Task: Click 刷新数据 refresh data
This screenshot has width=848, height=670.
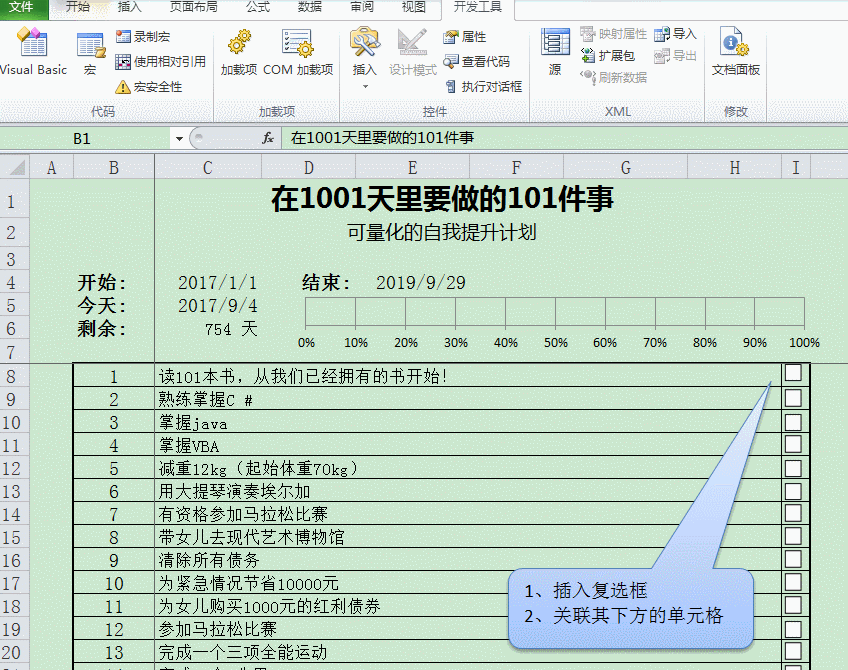Action: 613,77
